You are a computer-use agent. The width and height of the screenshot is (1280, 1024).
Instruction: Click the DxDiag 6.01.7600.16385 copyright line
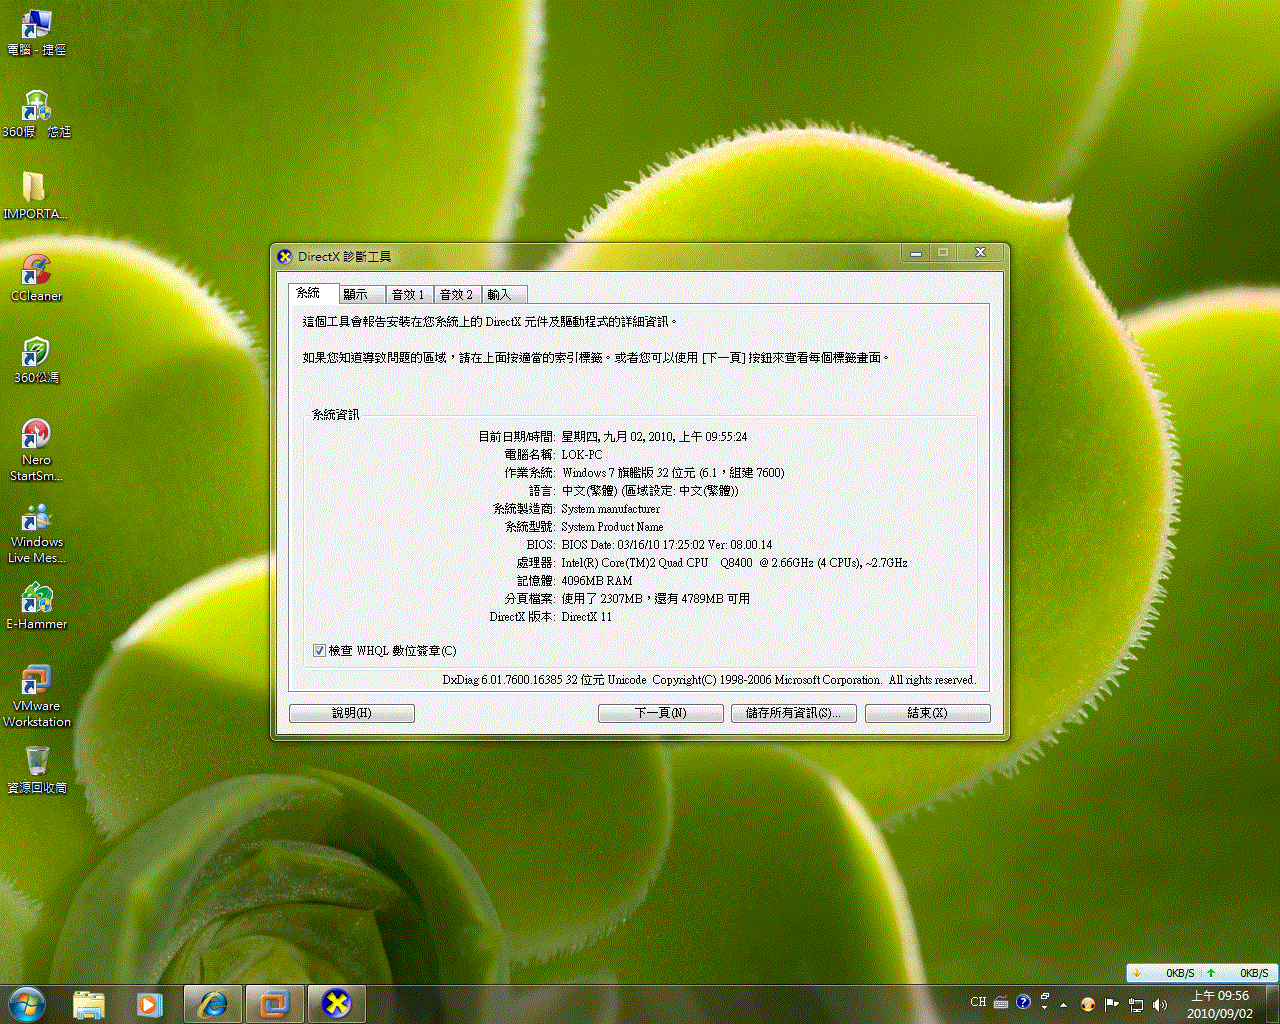point(709,679)
